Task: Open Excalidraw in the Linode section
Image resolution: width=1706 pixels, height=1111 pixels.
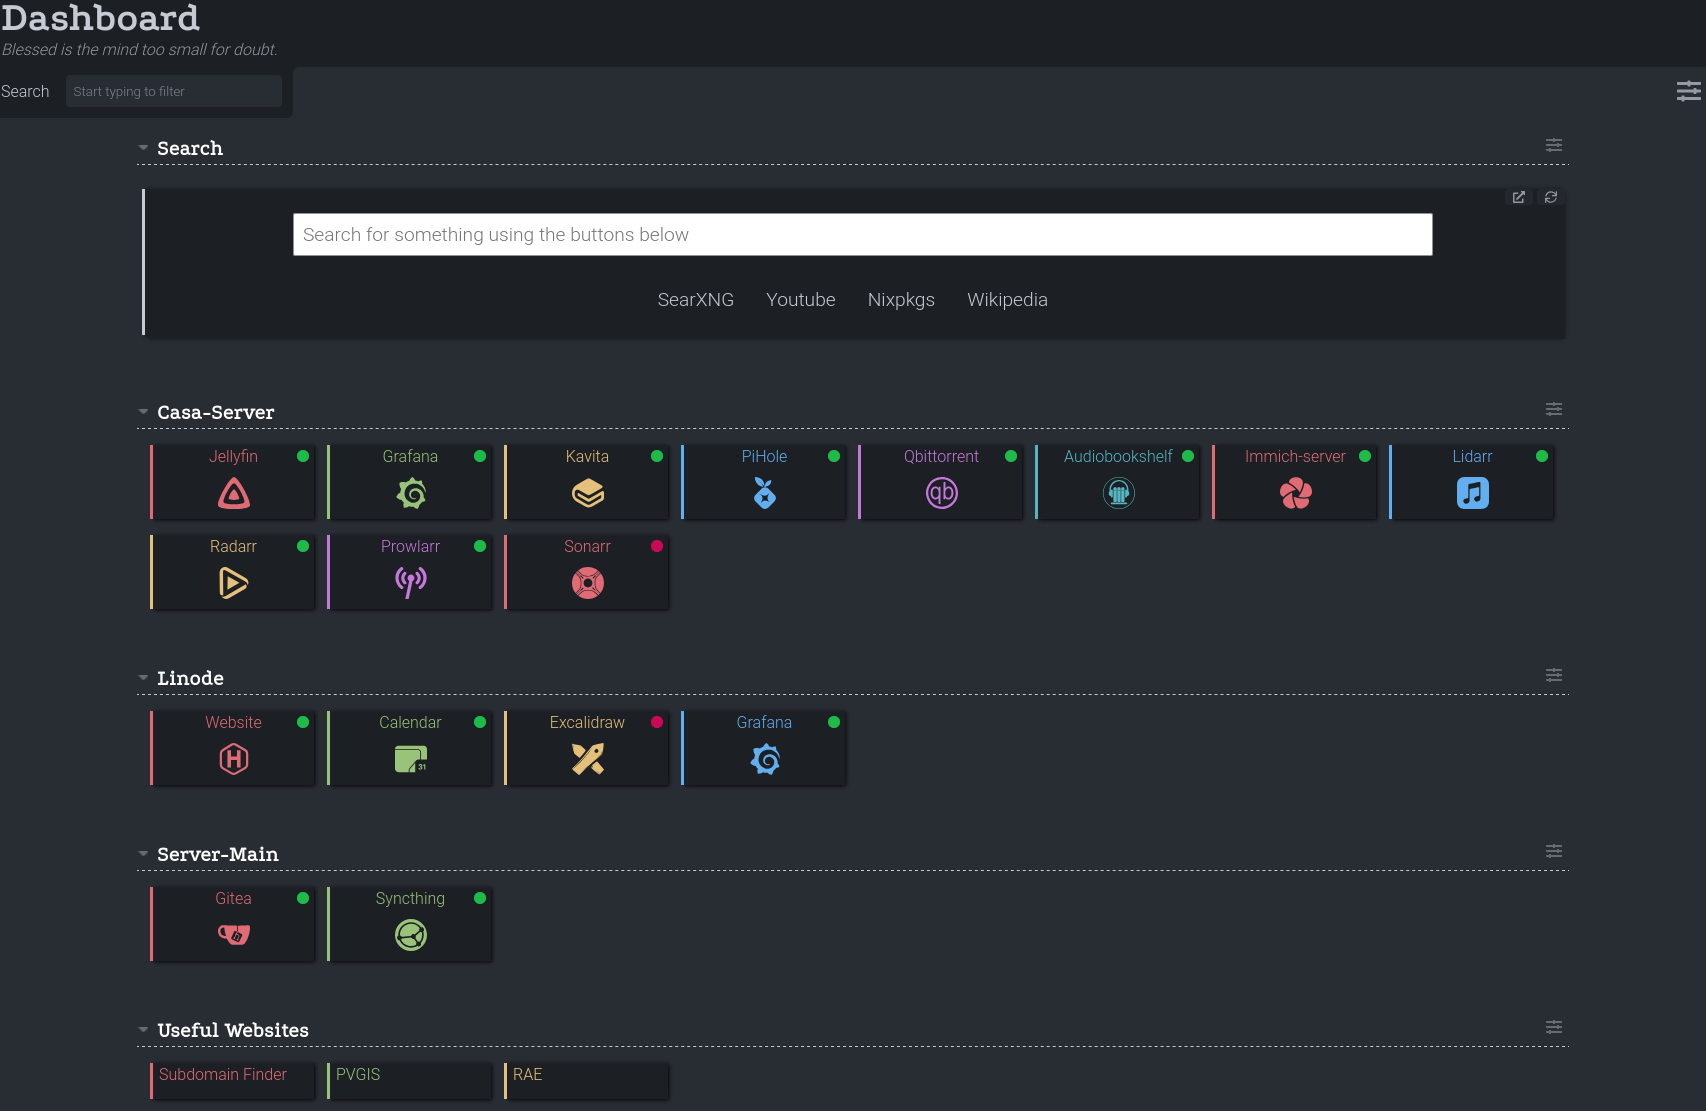Action: [x=587, y=758]
